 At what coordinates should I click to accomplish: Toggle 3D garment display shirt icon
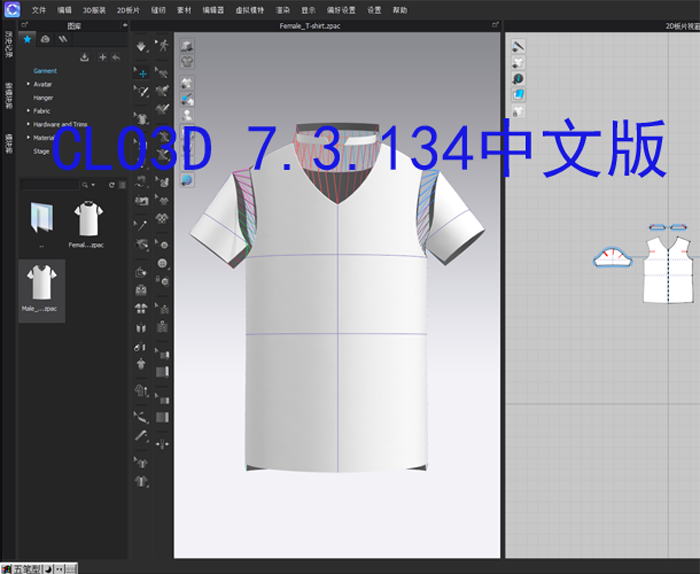coord(187,62)
